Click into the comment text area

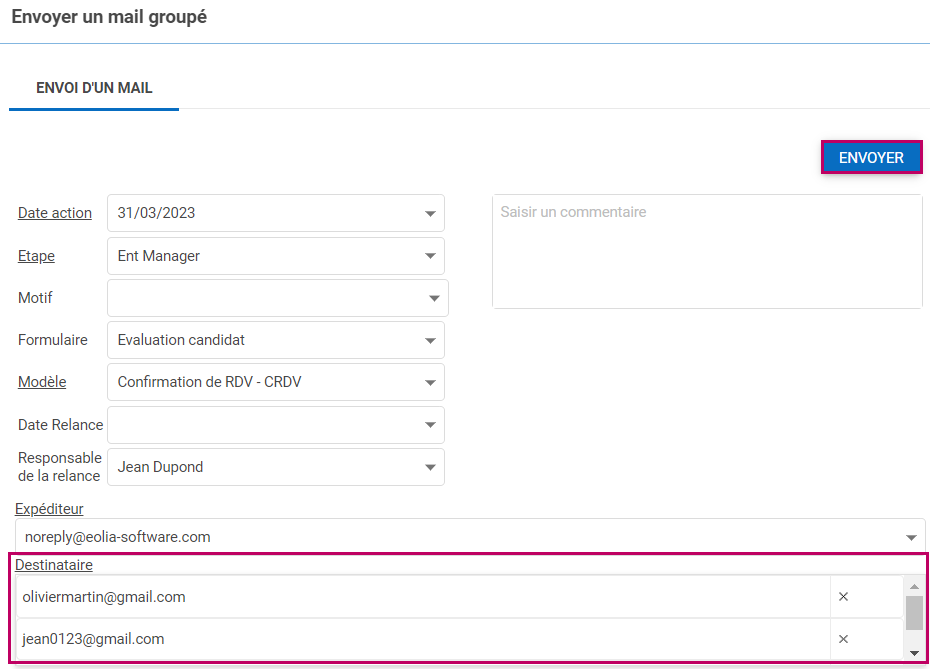(706, 251)
